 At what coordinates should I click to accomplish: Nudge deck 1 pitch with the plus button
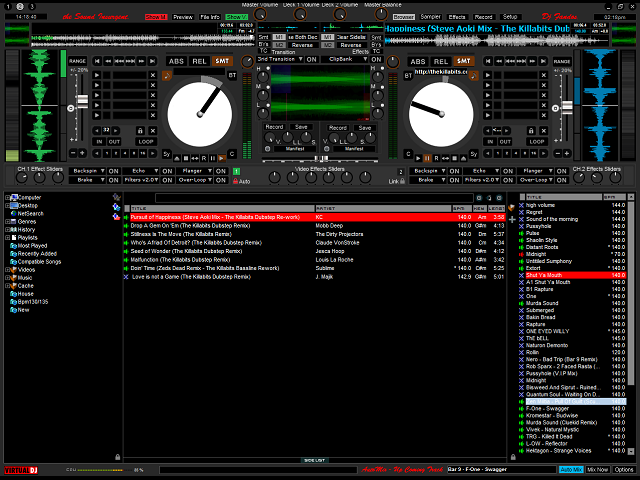pyautogui.click(x=82, y=153)
